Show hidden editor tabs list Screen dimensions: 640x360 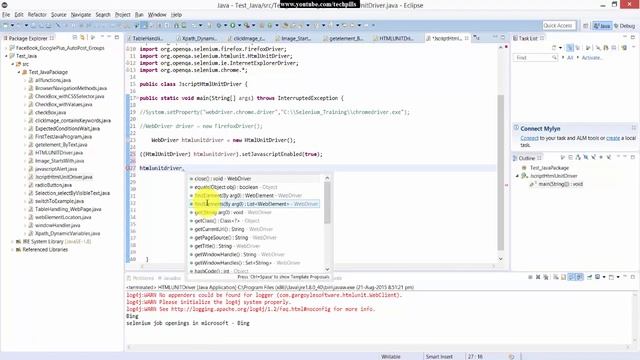pos(477,38)
